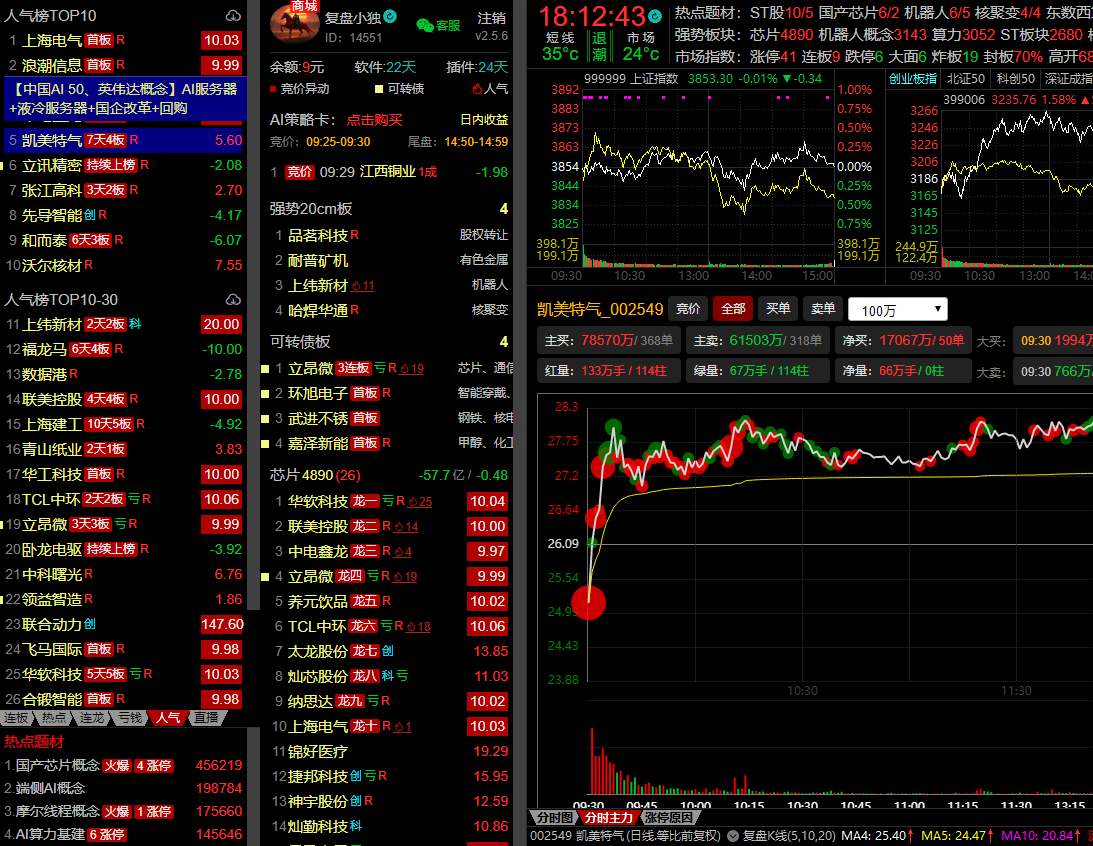Click the 江西铜业 竞价 alert at 09:29
Image resolution: width=1093 pixels, height=846 pixels.
pyautogui.click(x=389, y=172)
